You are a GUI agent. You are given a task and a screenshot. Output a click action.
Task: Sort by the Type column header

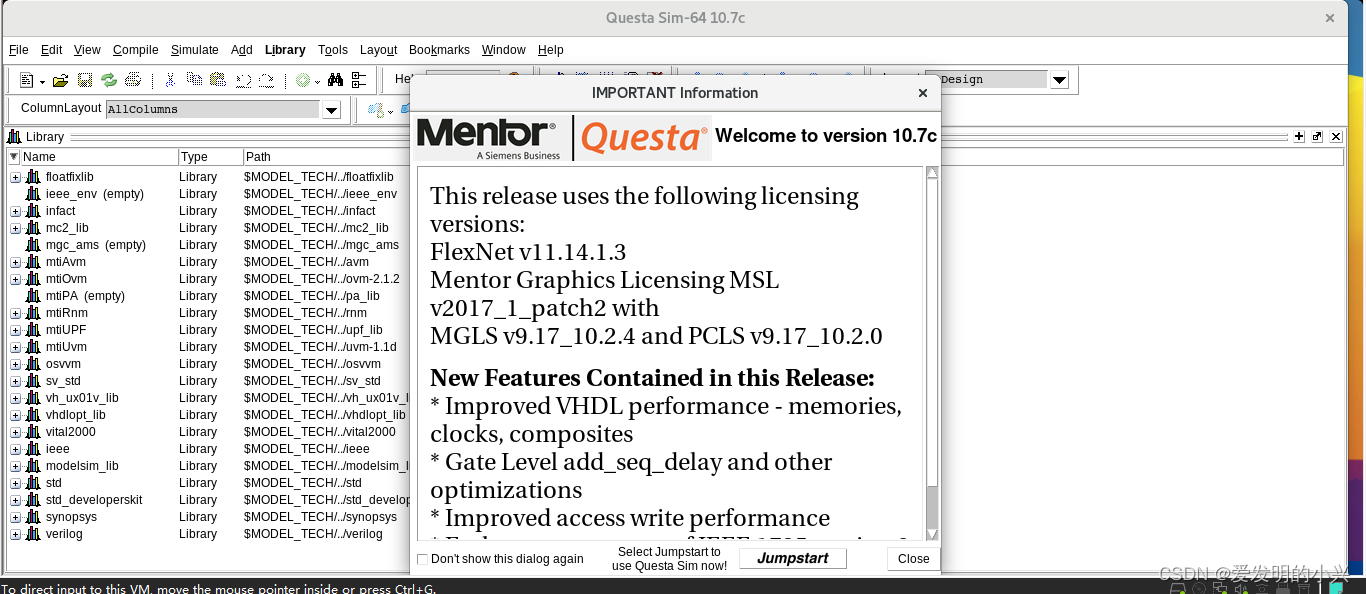coord(211,157)
